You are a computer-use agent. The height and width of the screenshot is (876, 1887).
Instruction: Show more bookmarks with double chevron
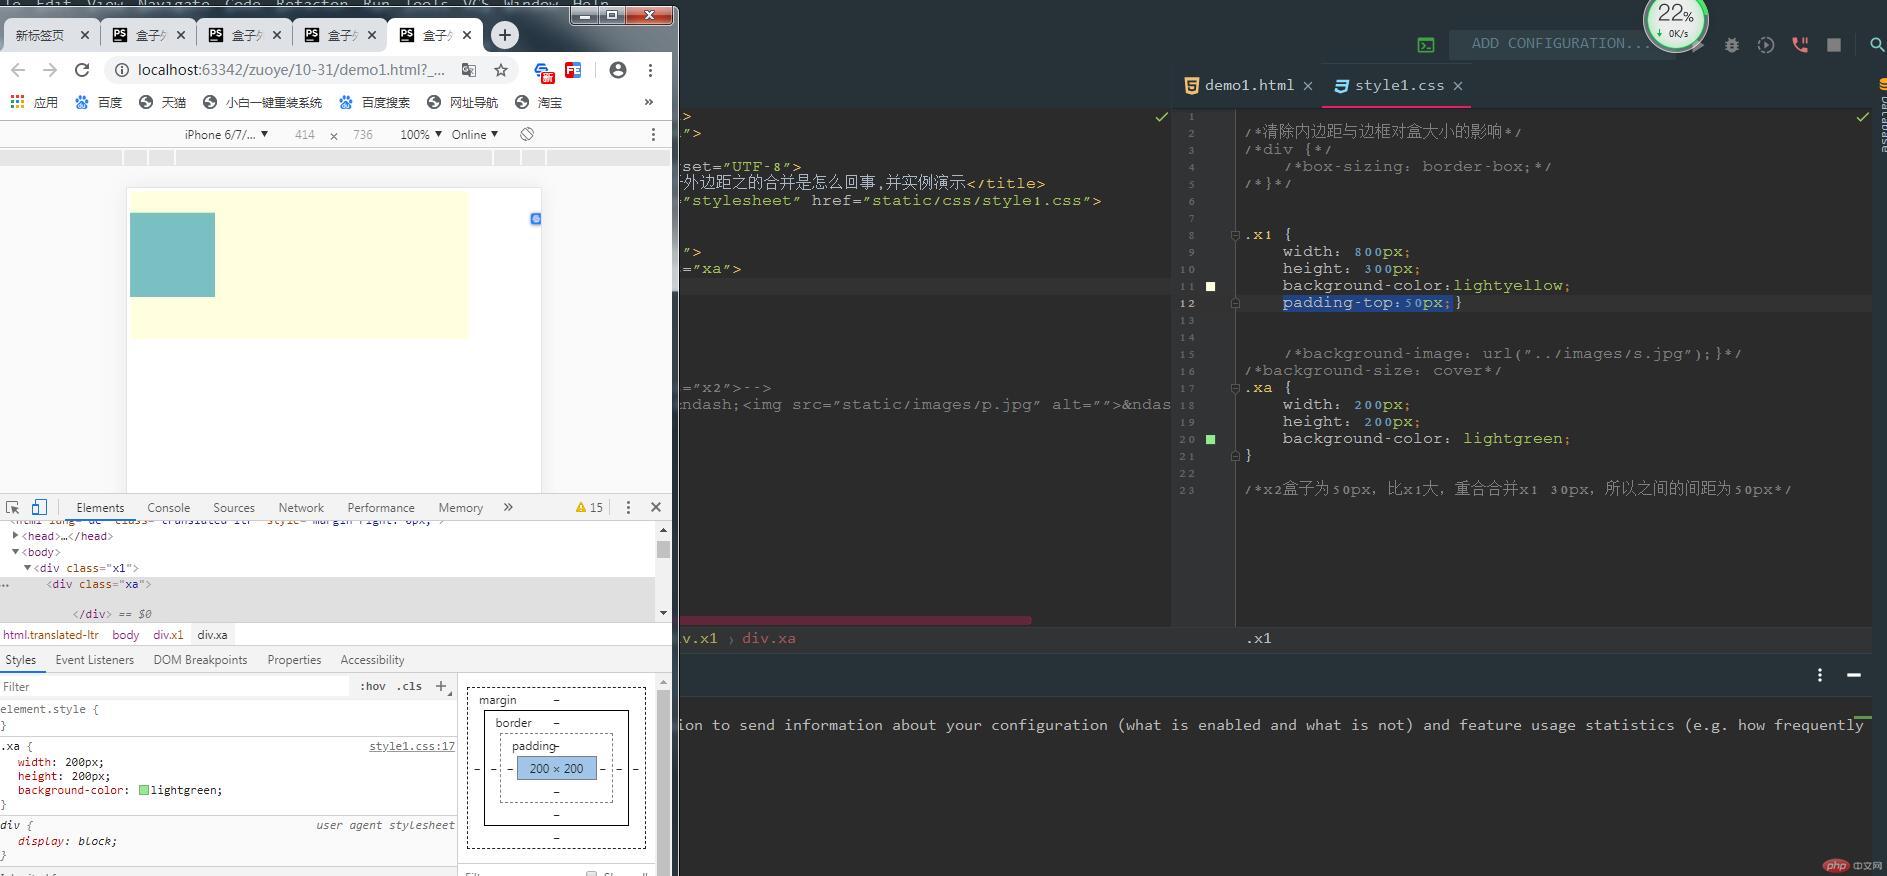click(648, 102)
